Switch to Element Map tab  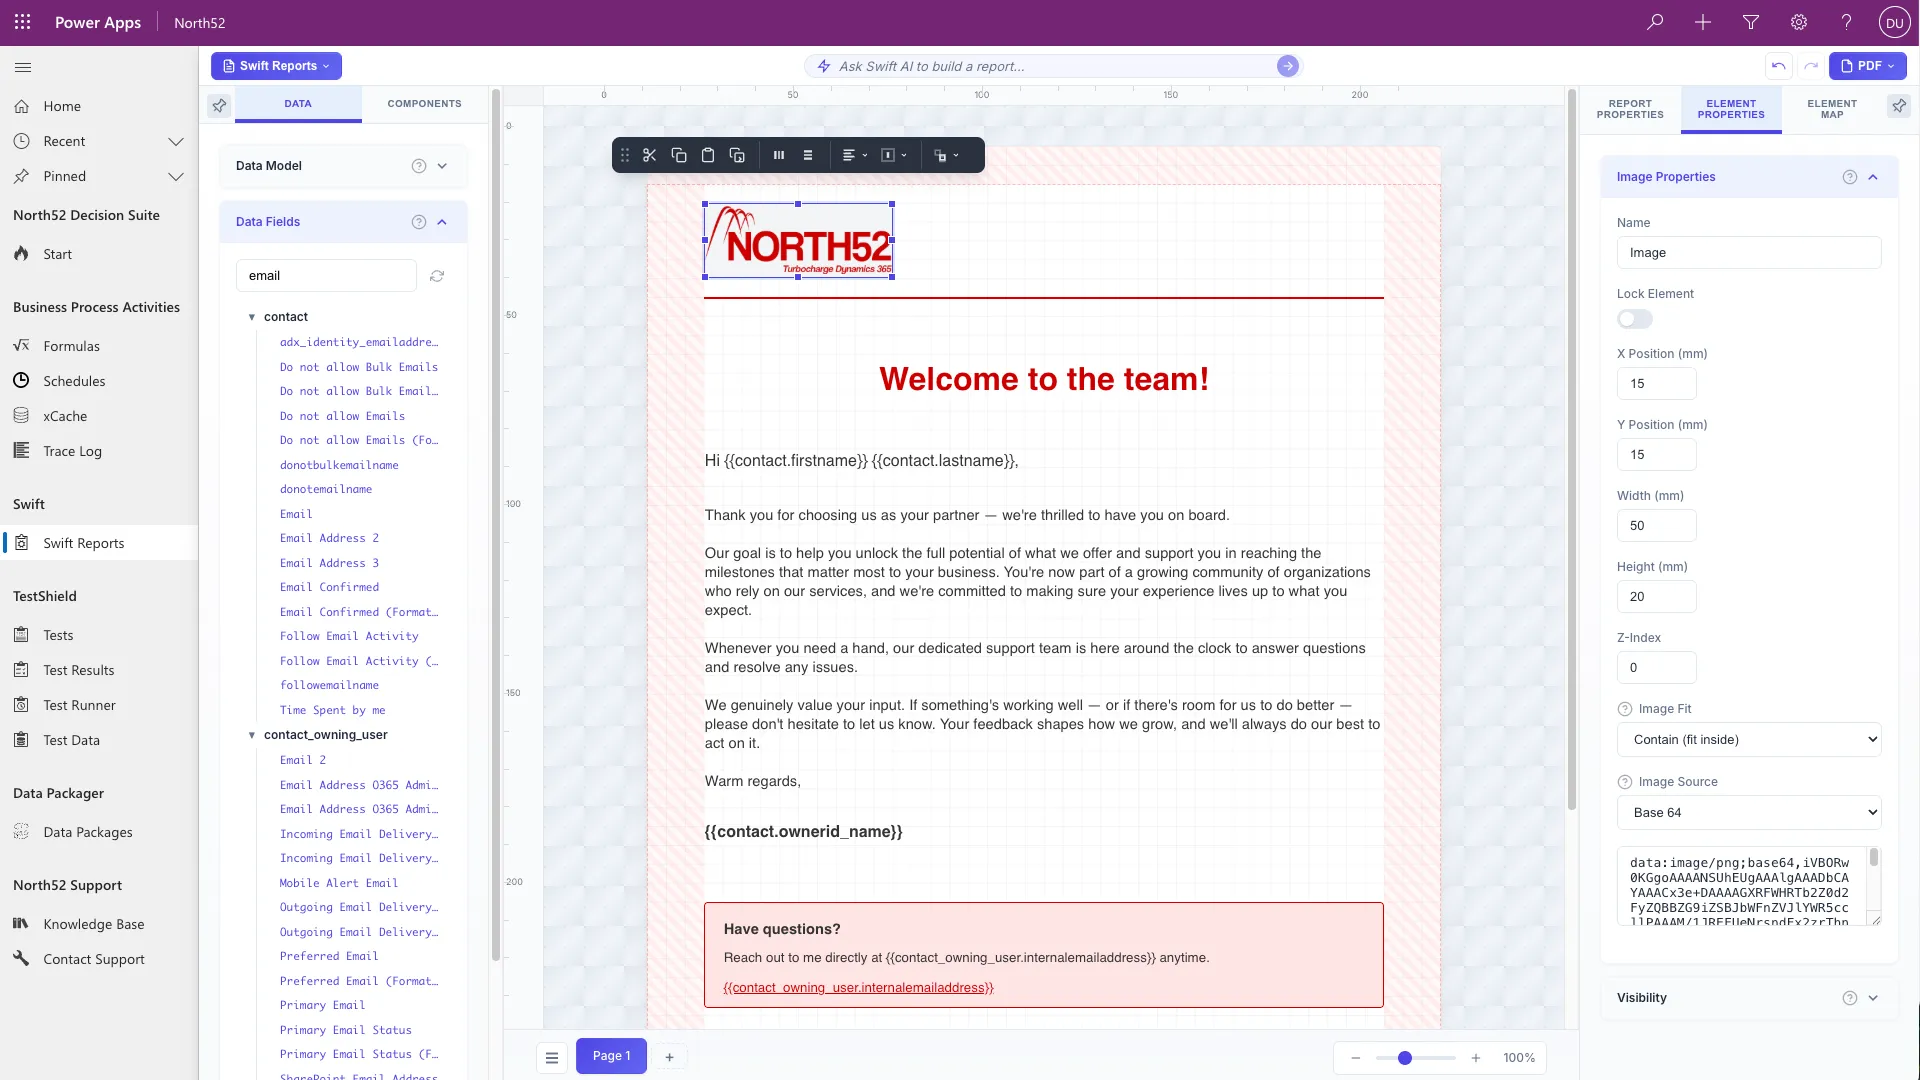[1832, 109]
